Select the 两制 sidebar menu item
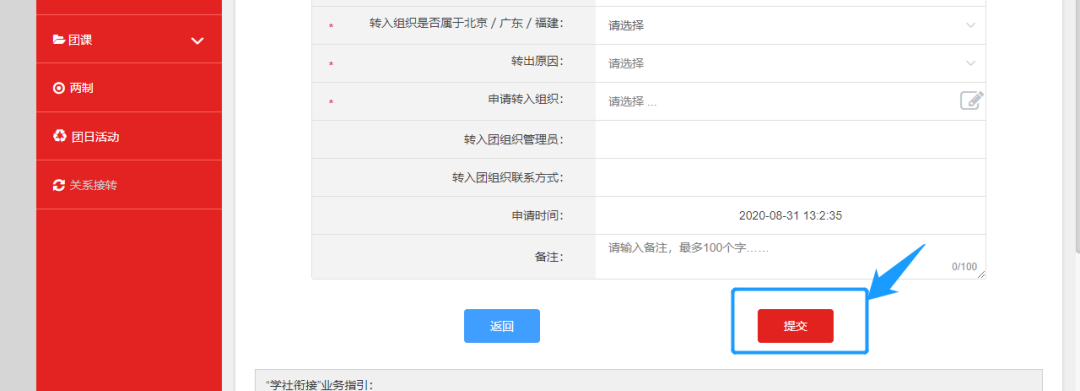Screen dimensions: 1080x391 [129, 88]
